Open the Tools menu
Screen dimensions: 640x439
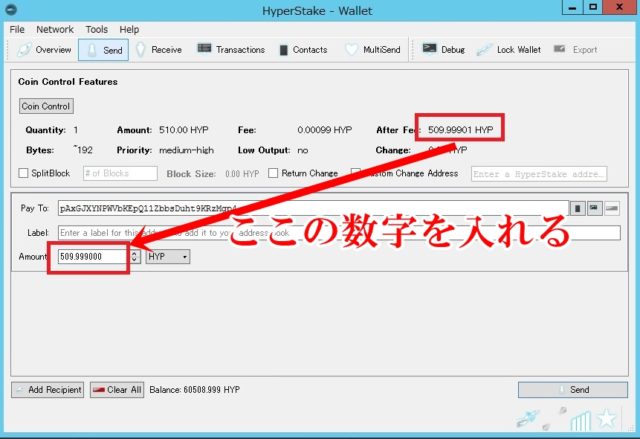(x=96, y=29)
